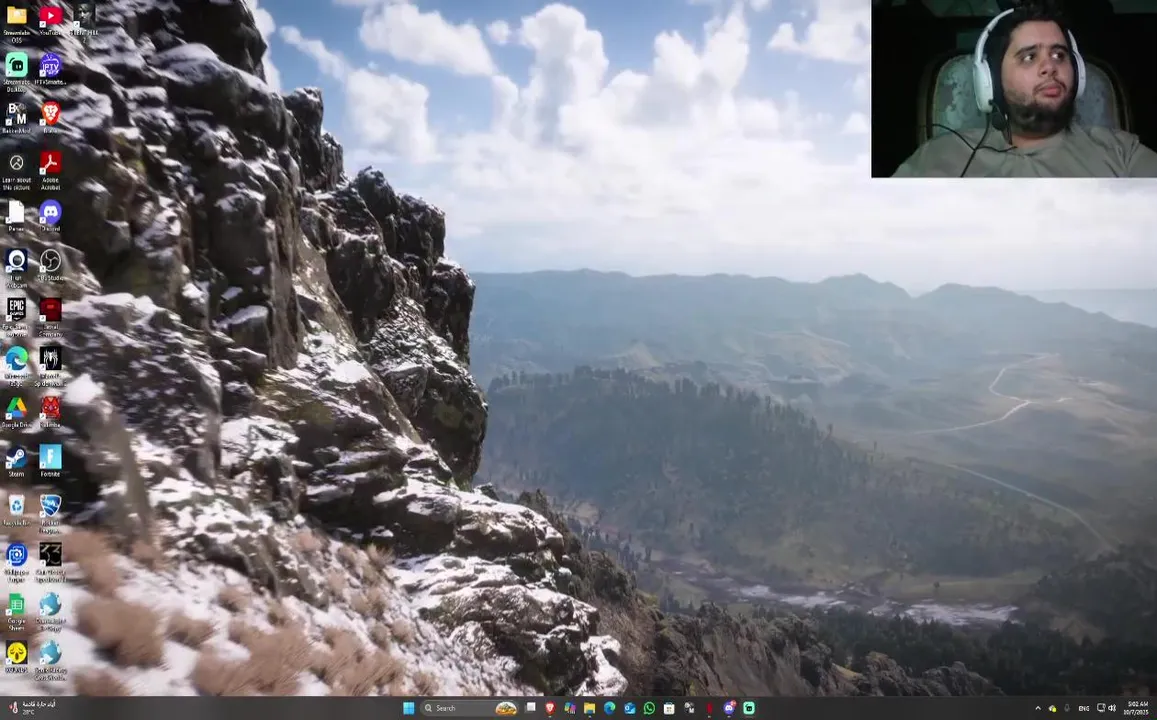
Task: Open the white blank-document file desktop icon
Action: coord(16,215)
